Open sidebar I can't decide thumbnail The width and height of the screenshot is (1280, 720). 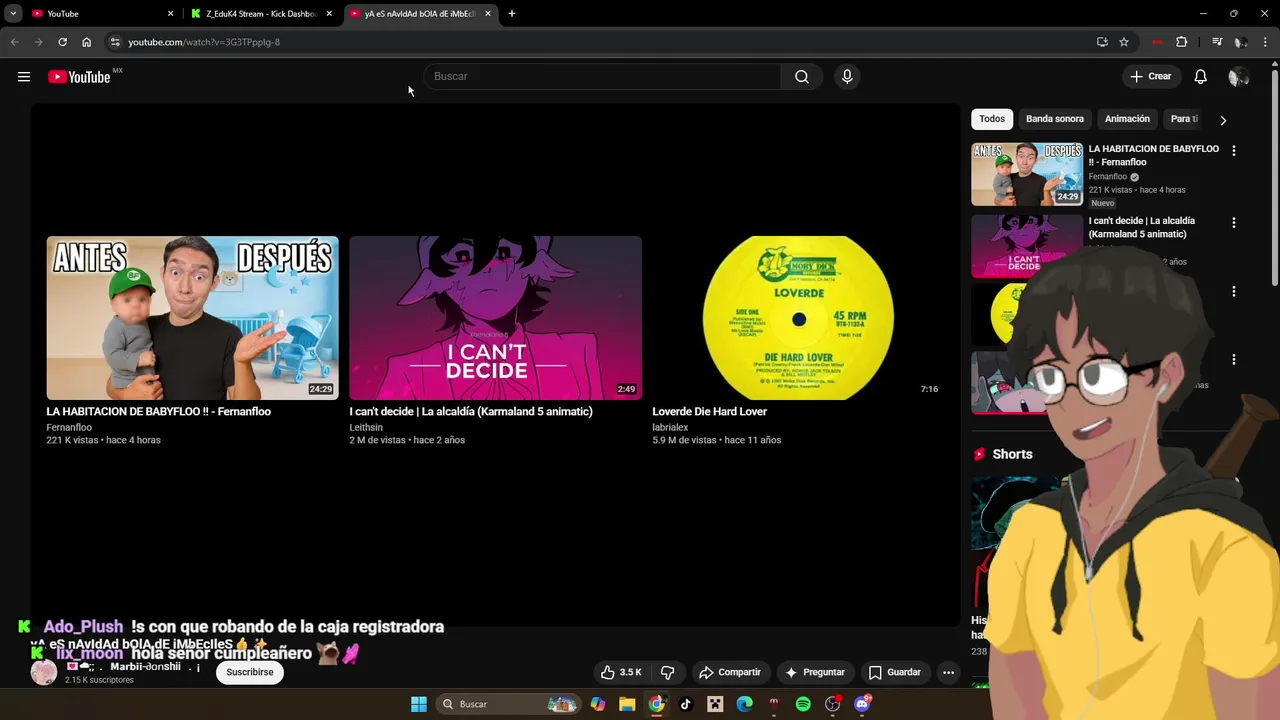(x=1027, y=246)
